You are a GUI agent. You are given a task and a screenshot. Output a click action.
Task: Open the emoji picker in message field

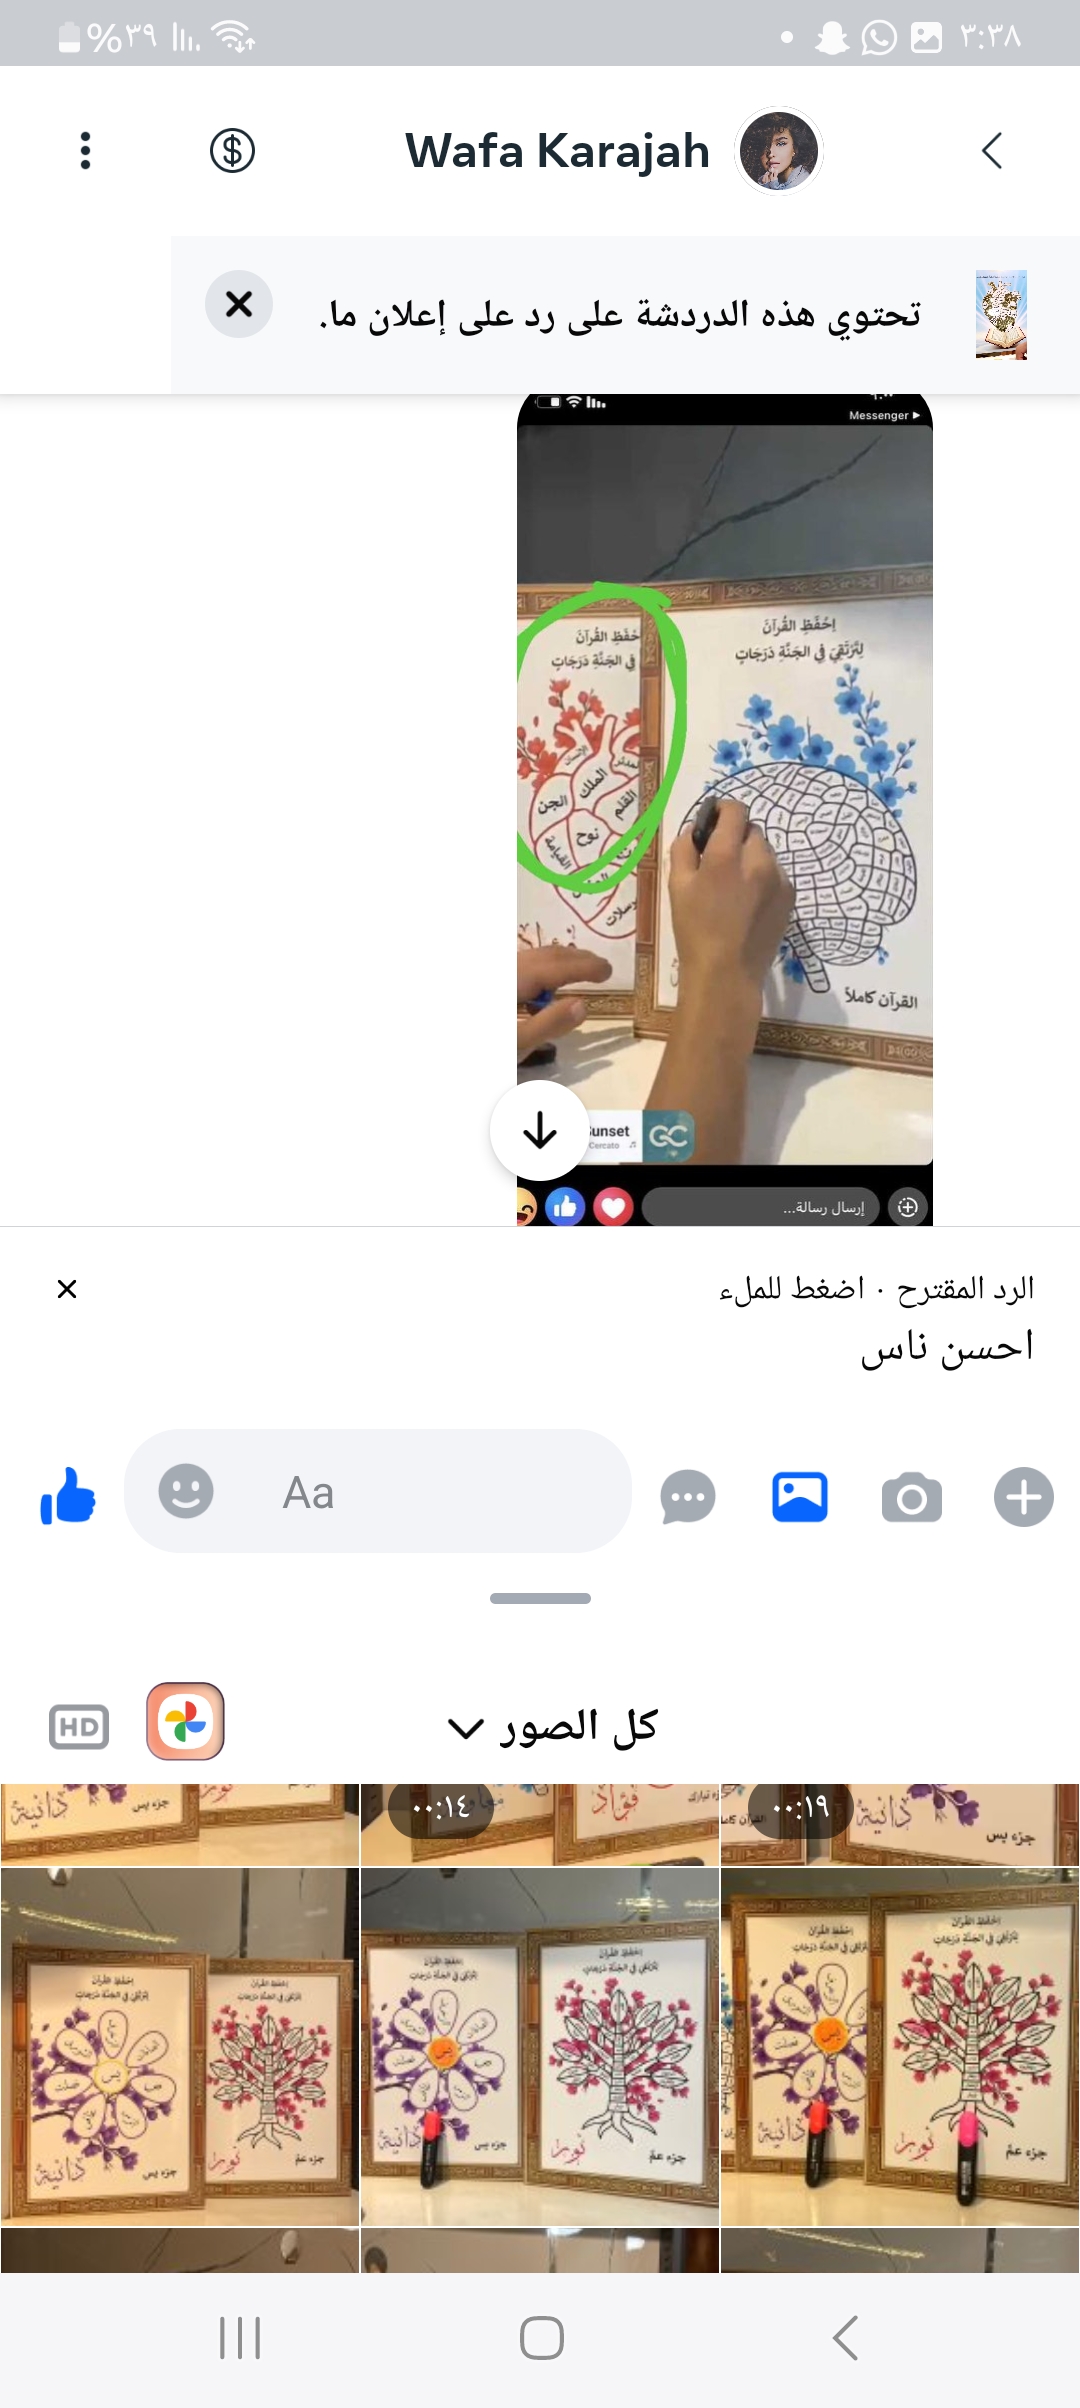point(186,1491)
